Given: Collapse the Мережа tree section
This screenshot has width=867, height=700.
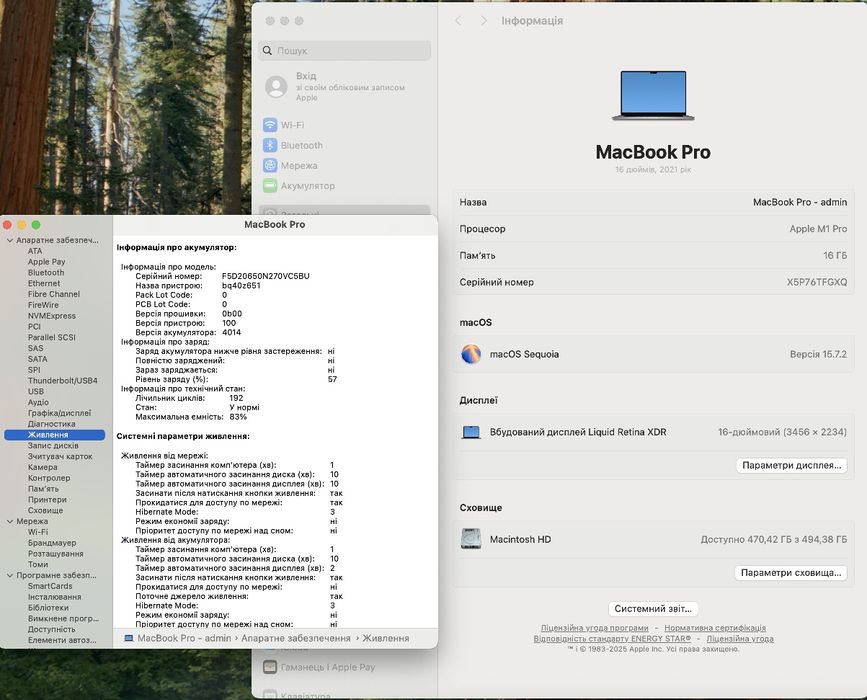Looking at the screenshot, I should (10, 521).
